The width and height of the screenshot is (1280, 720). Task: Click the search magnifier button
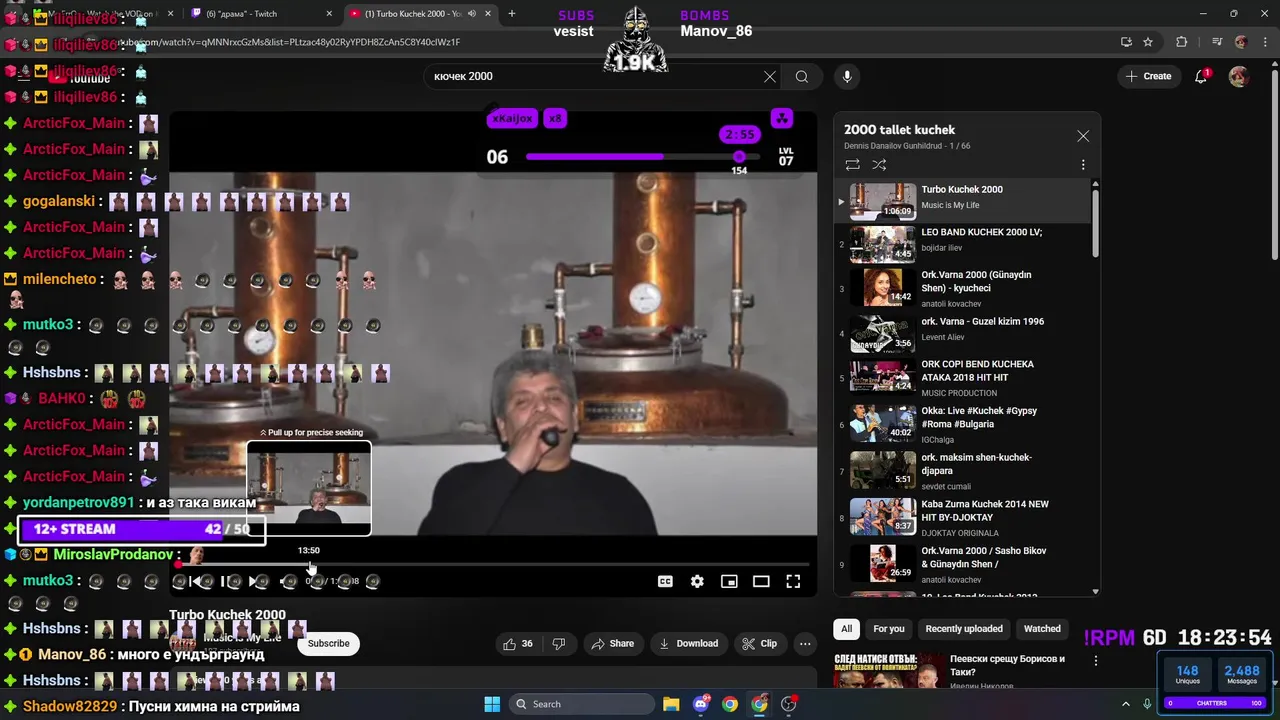click(802, 76)
